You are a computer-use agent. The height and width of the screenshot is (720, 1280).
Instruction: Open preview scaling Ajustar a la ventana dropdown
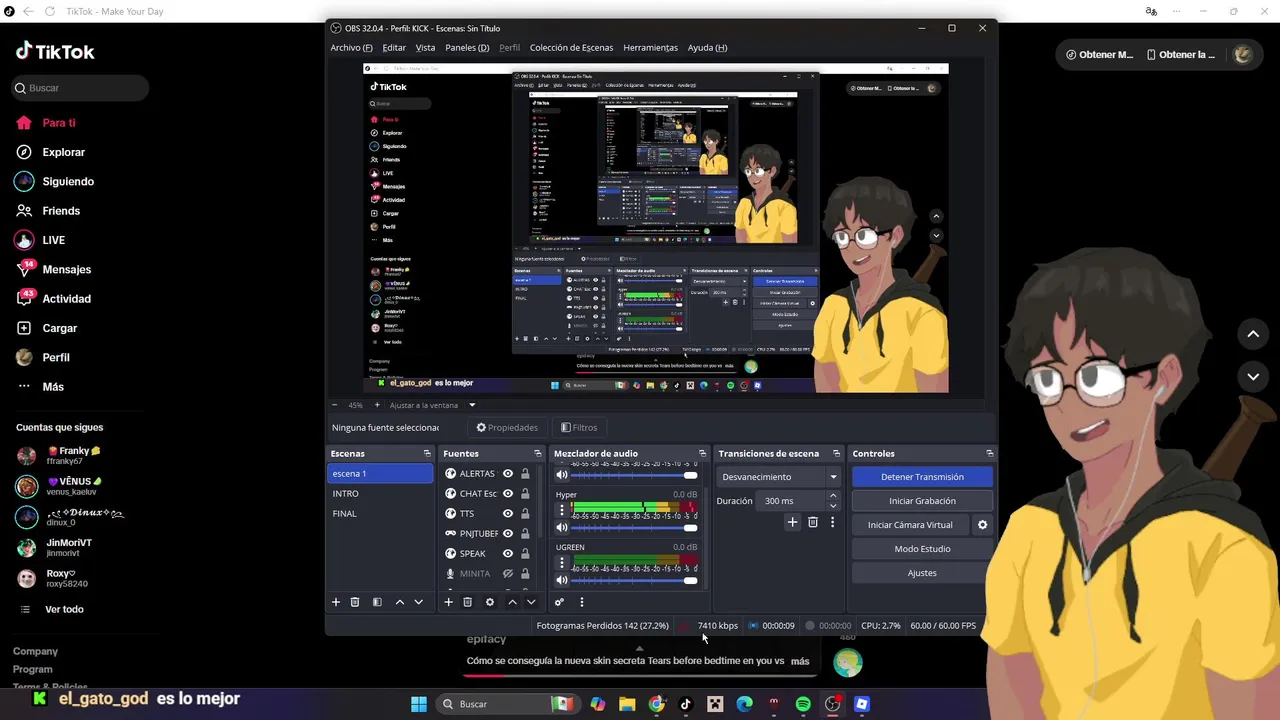point(433,405)
